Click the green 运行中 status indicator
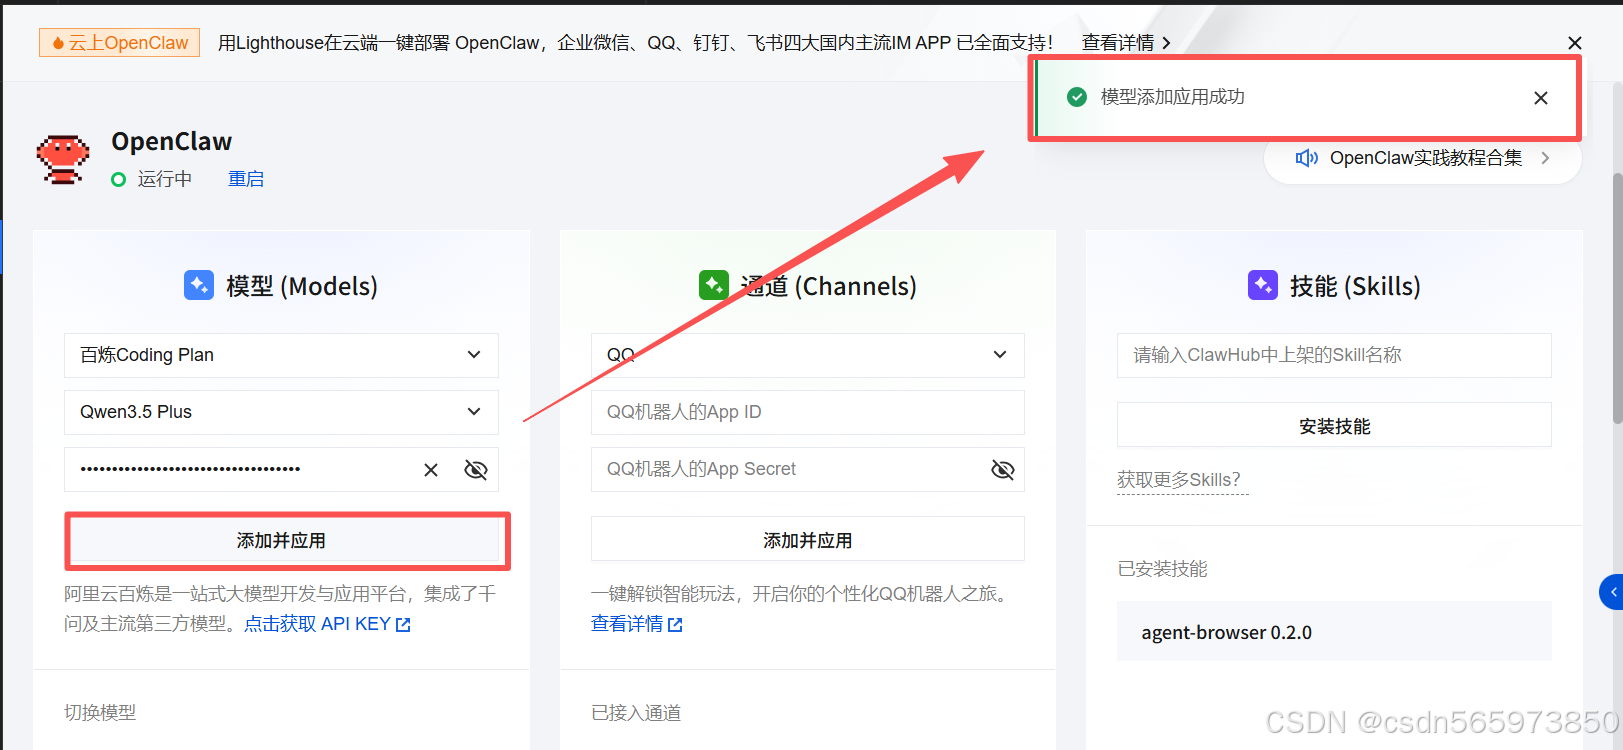The width and height of the screenshot is (1623, 750). (119, 179)
